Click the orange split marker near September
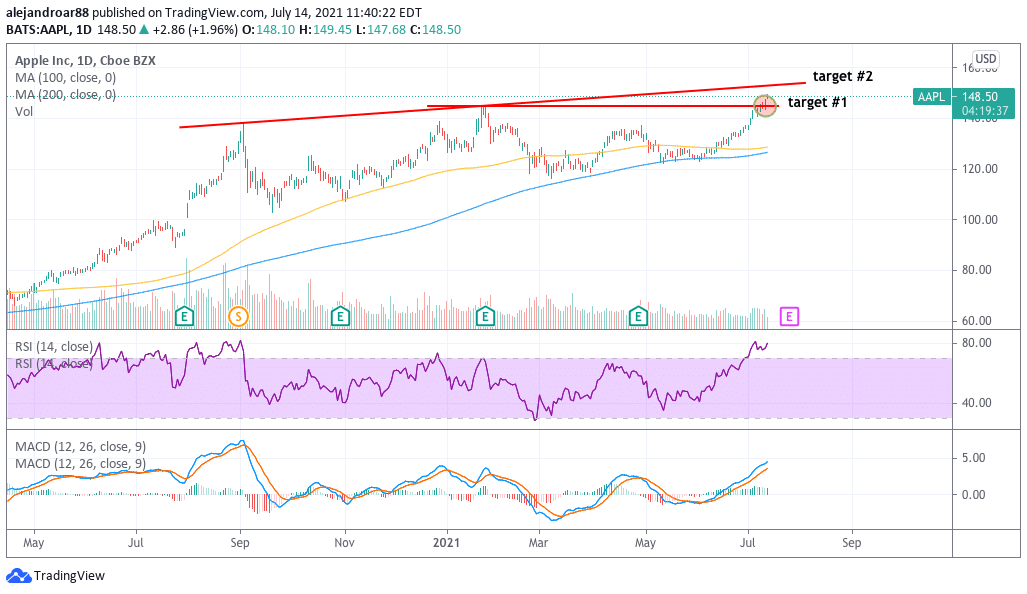The width and height of the screenshot is (1027, 594). (238, 317)
